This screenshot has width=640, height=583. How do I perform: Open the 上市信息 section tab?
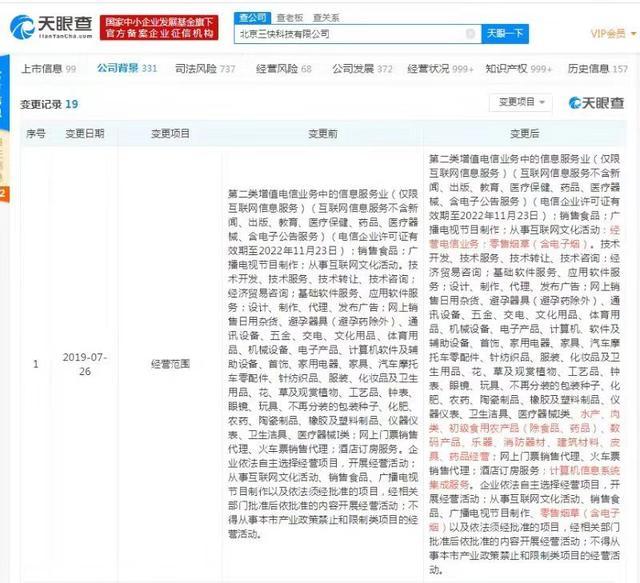pyautogui.click(x=49, y=69)
